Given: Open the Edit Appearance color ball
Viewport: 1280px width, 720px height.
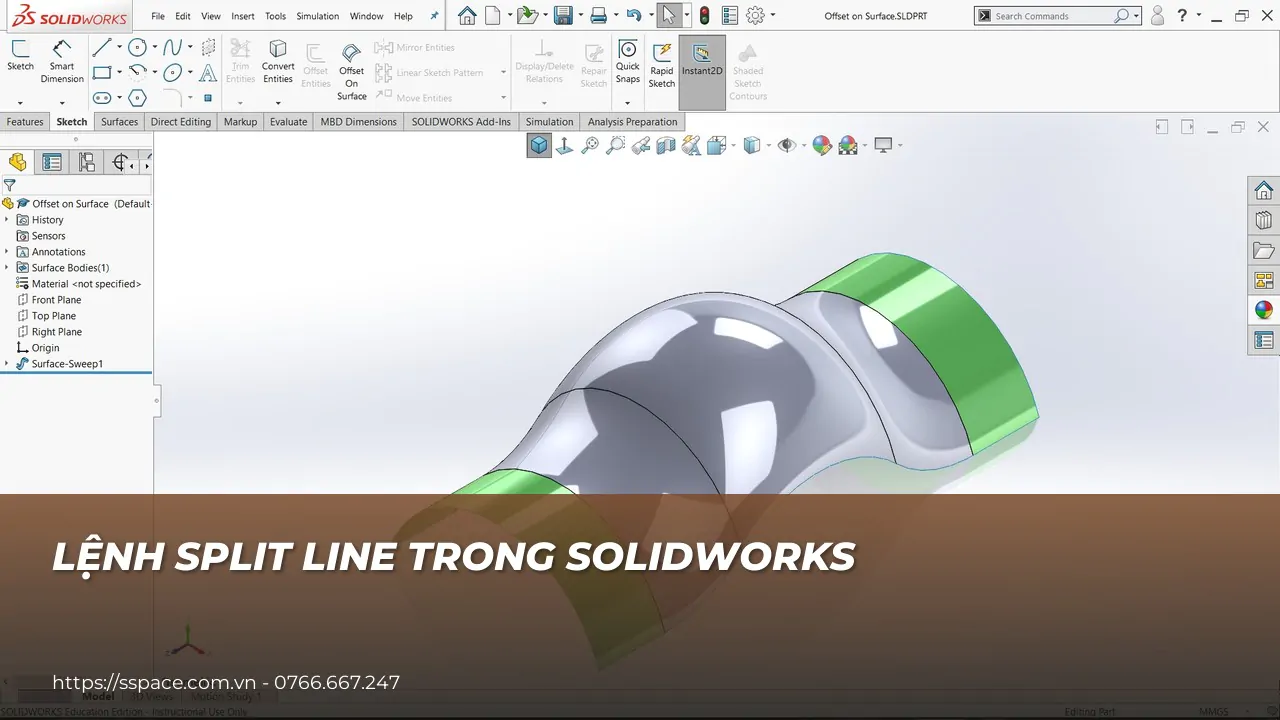Looking at the screenshot, I should [822, 145].
